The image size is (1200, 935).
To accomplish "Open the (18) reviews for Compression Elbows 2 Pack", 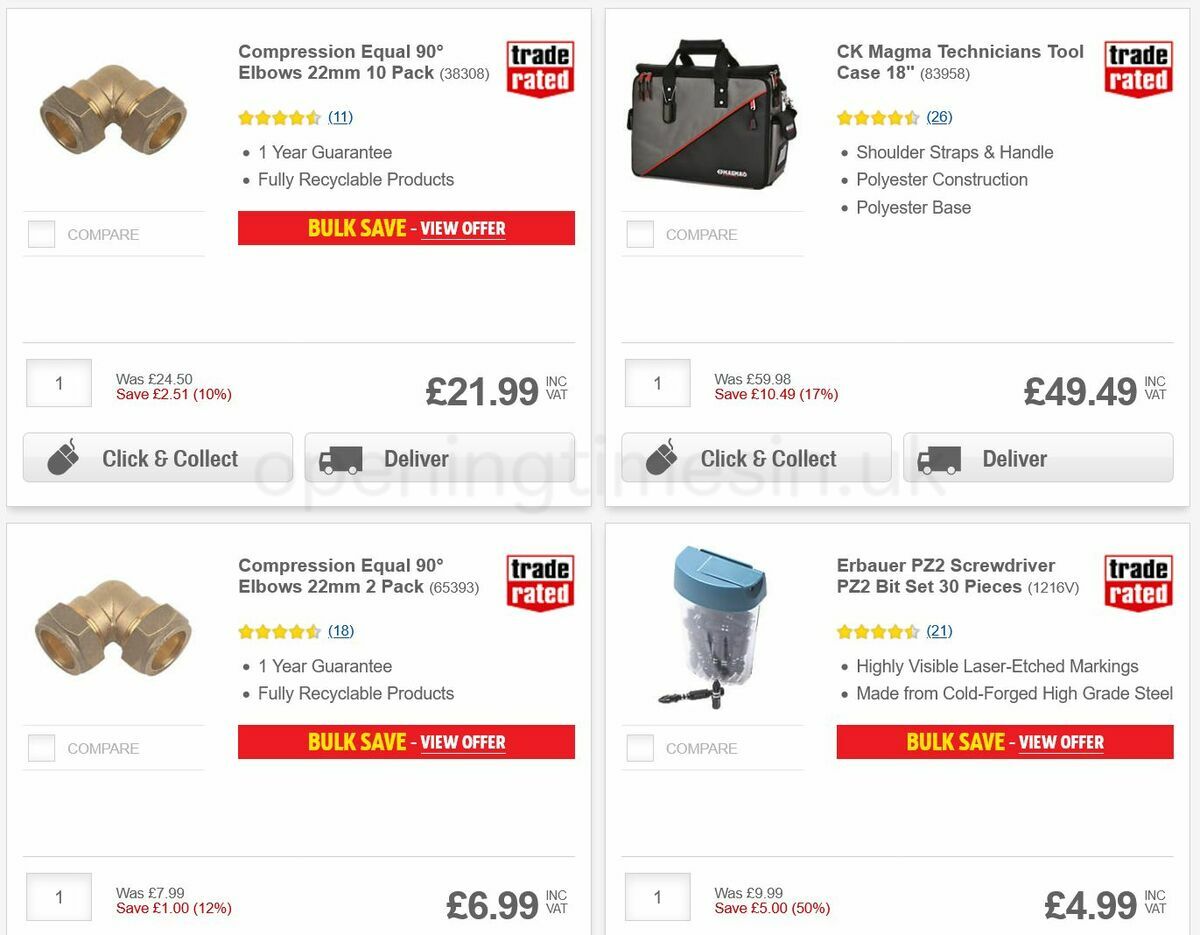I will [340, 631].
